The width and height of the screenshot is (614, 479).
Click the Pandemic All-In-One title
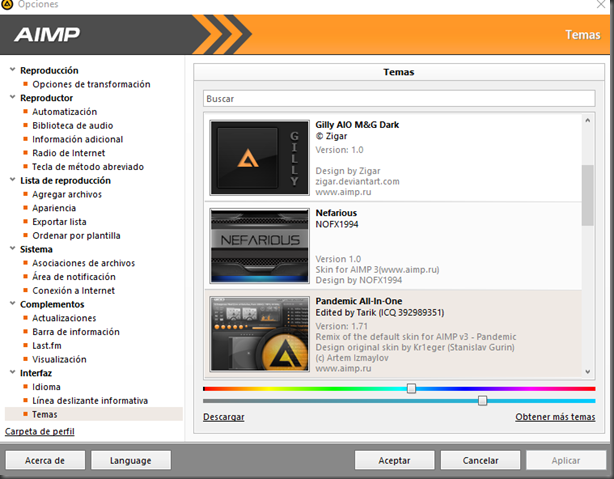point(359,301)
